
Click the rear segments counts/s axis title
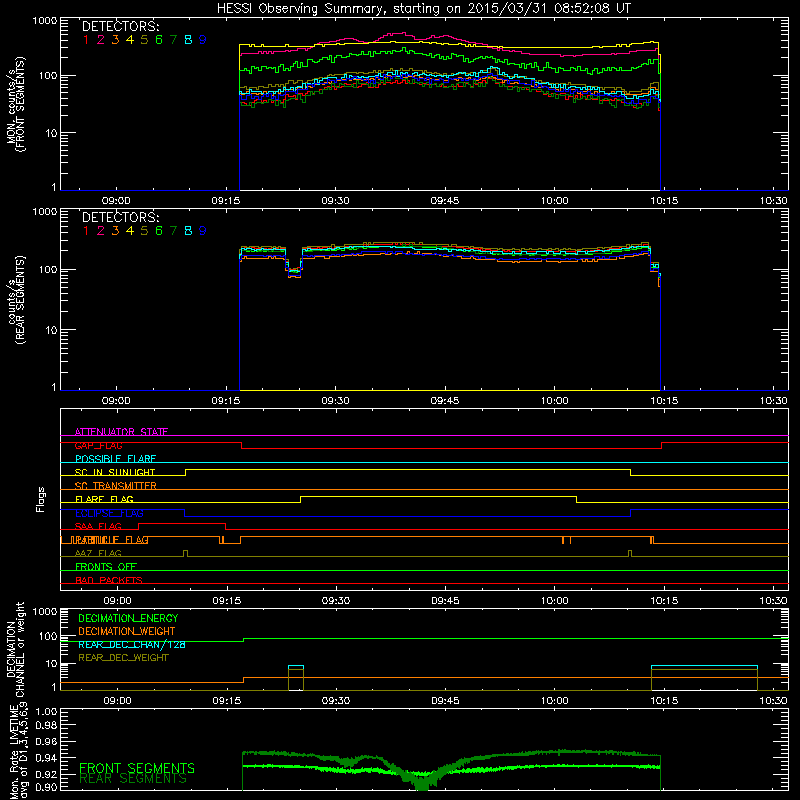click(16, 300)
